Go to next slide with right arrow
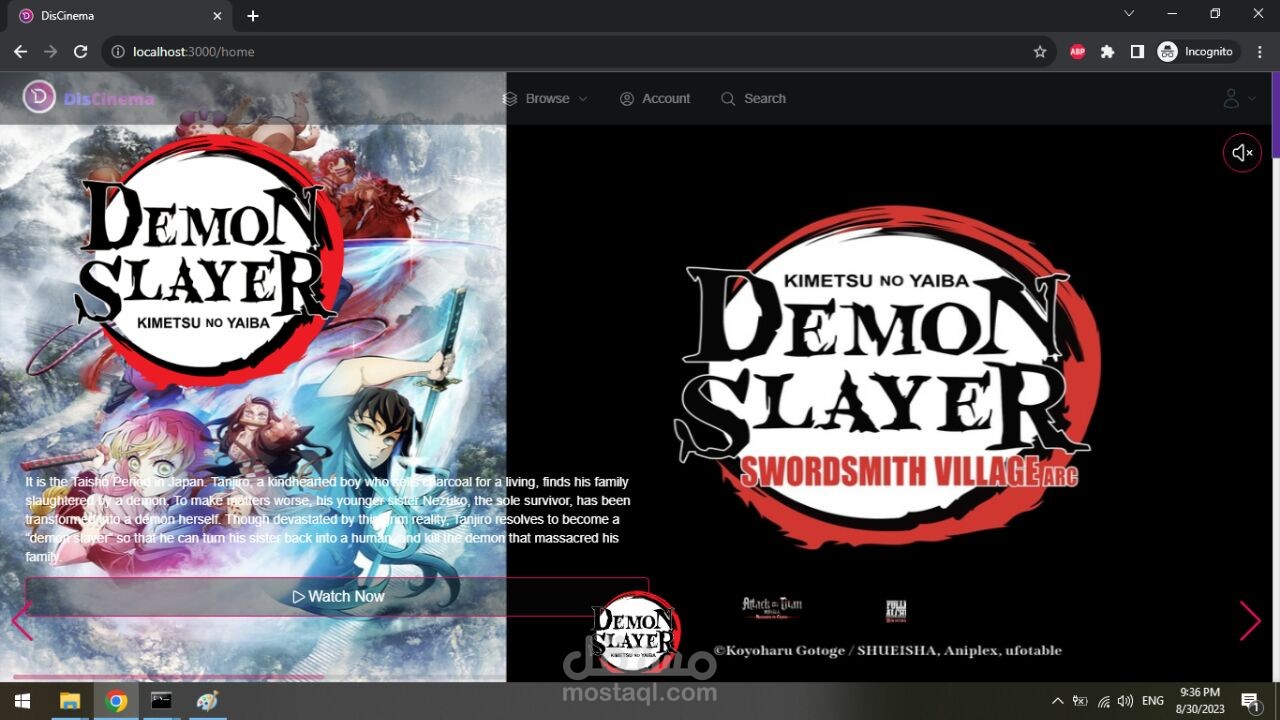The image size is (1280, 720). [x=1250, y=621]
